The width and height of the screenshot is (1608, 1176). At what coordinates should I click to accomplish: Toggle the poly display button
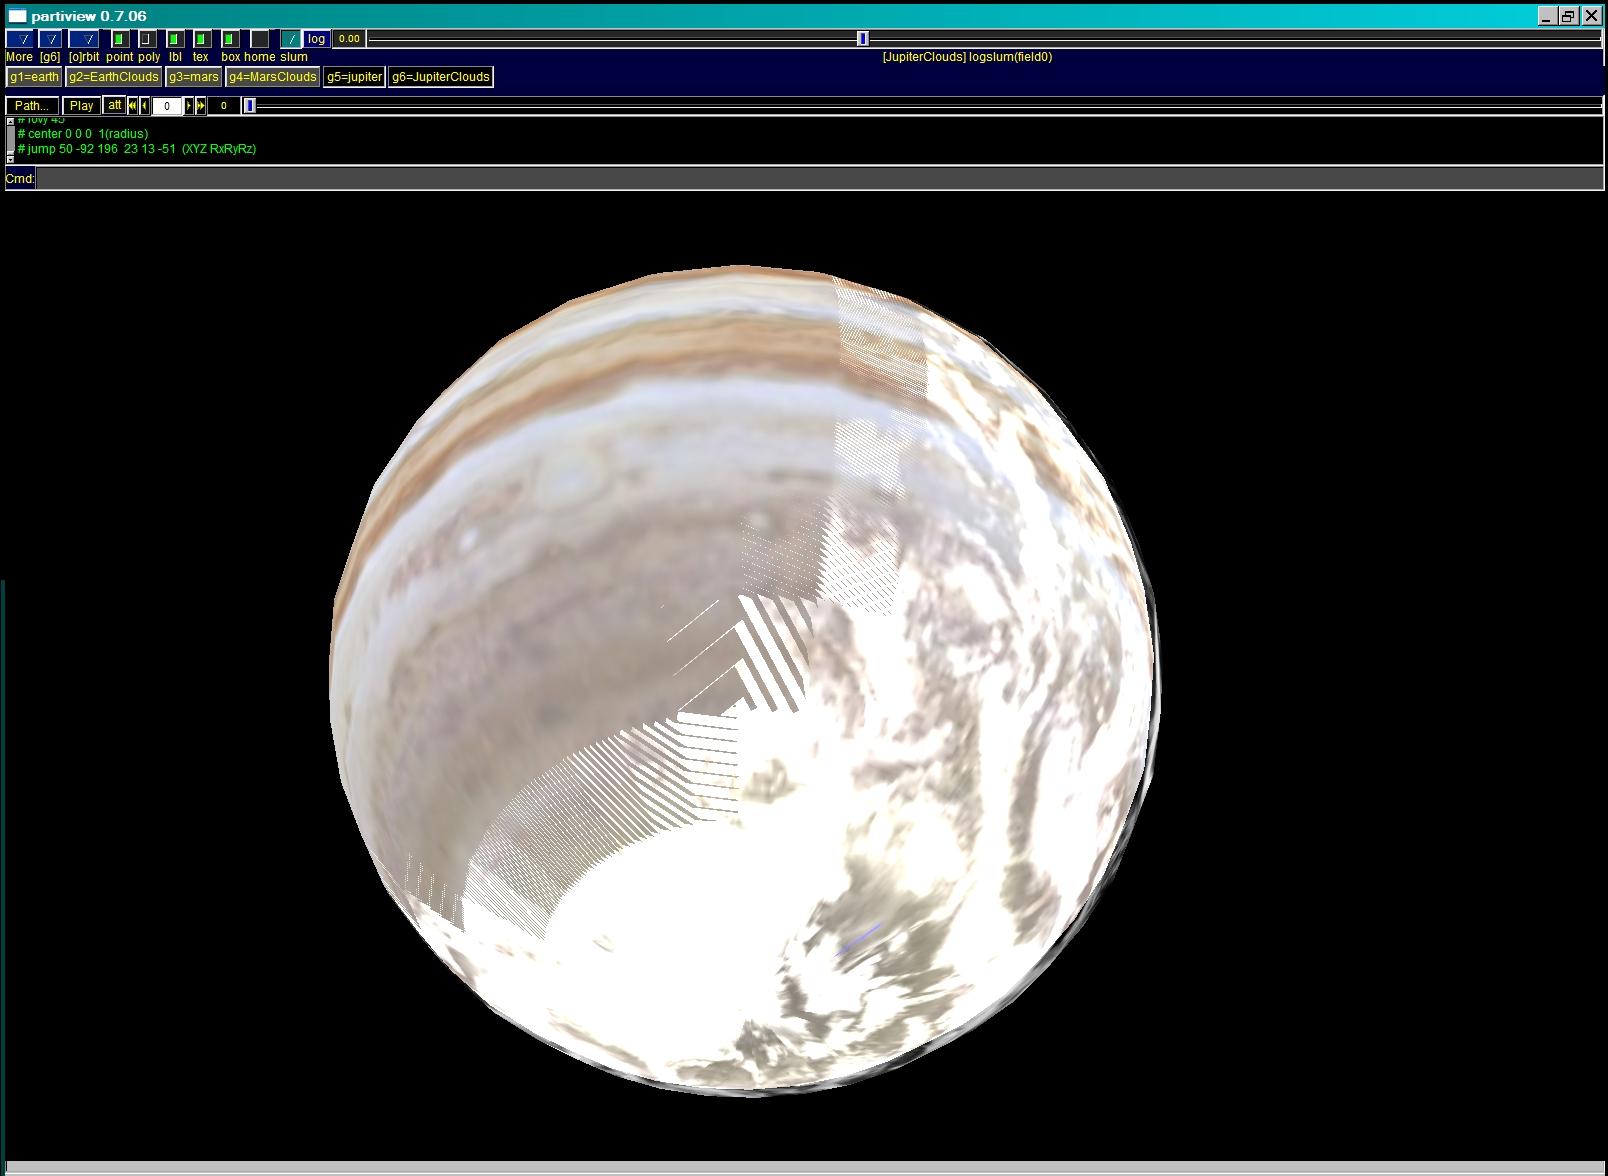[x=147, y=39]
